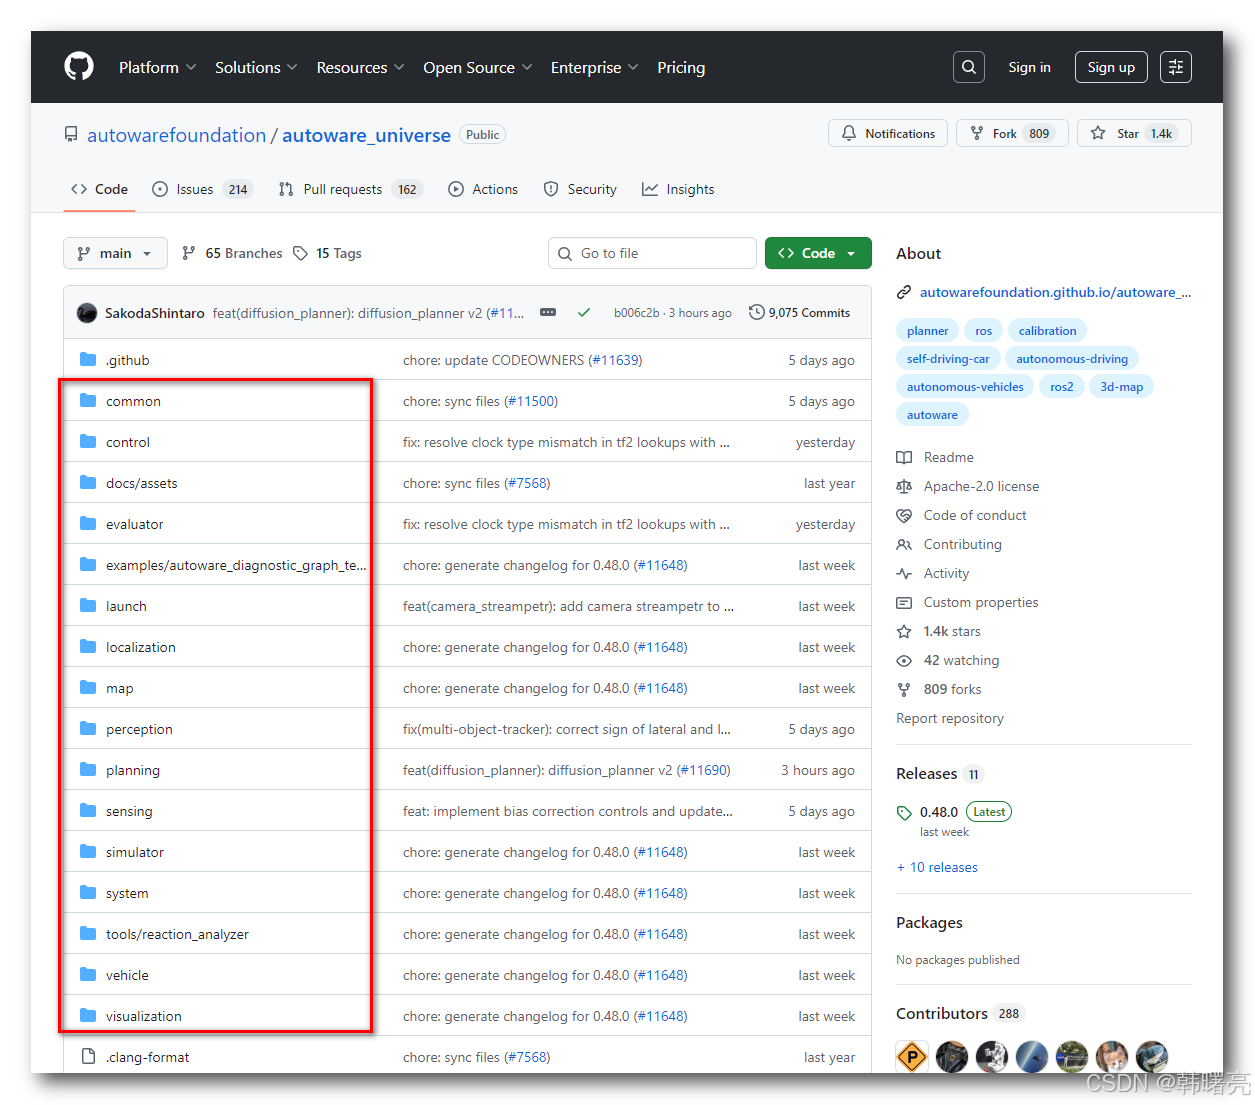Viewport: 1255px width, 1105px height.
Task: Open the localization folder
Action: point(140,647)
